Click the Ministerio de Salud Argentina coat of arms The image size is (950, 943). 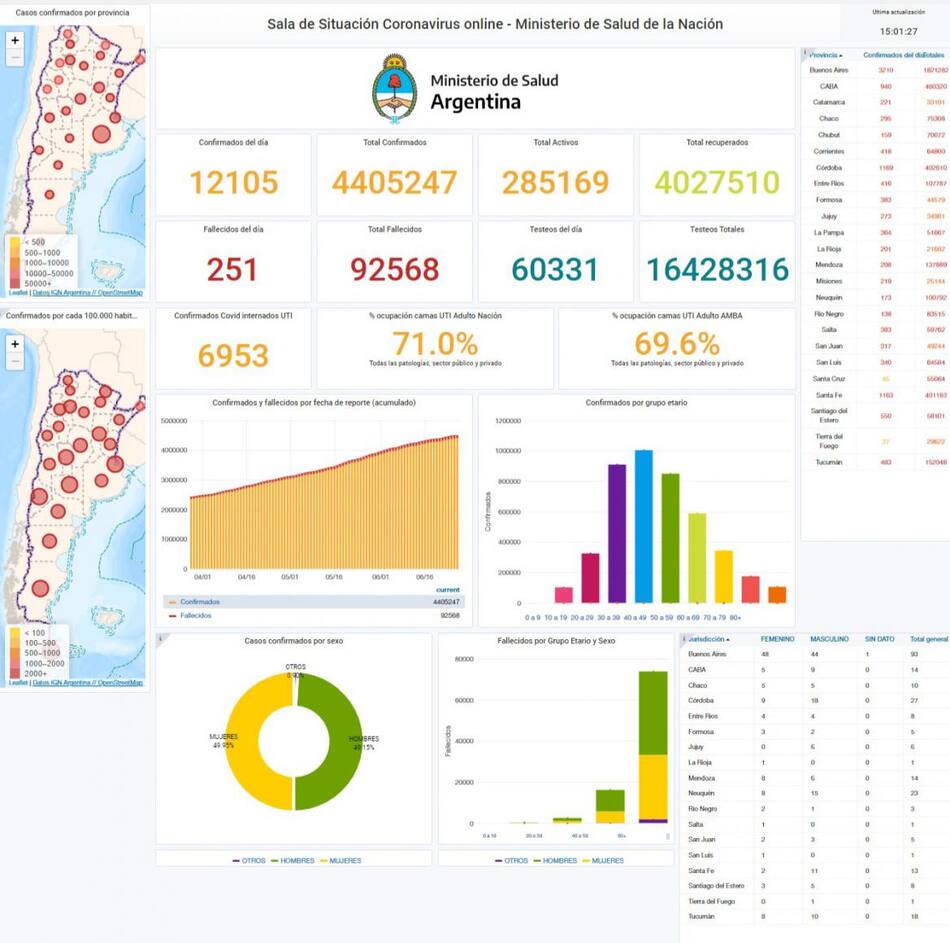coord(394,88)
